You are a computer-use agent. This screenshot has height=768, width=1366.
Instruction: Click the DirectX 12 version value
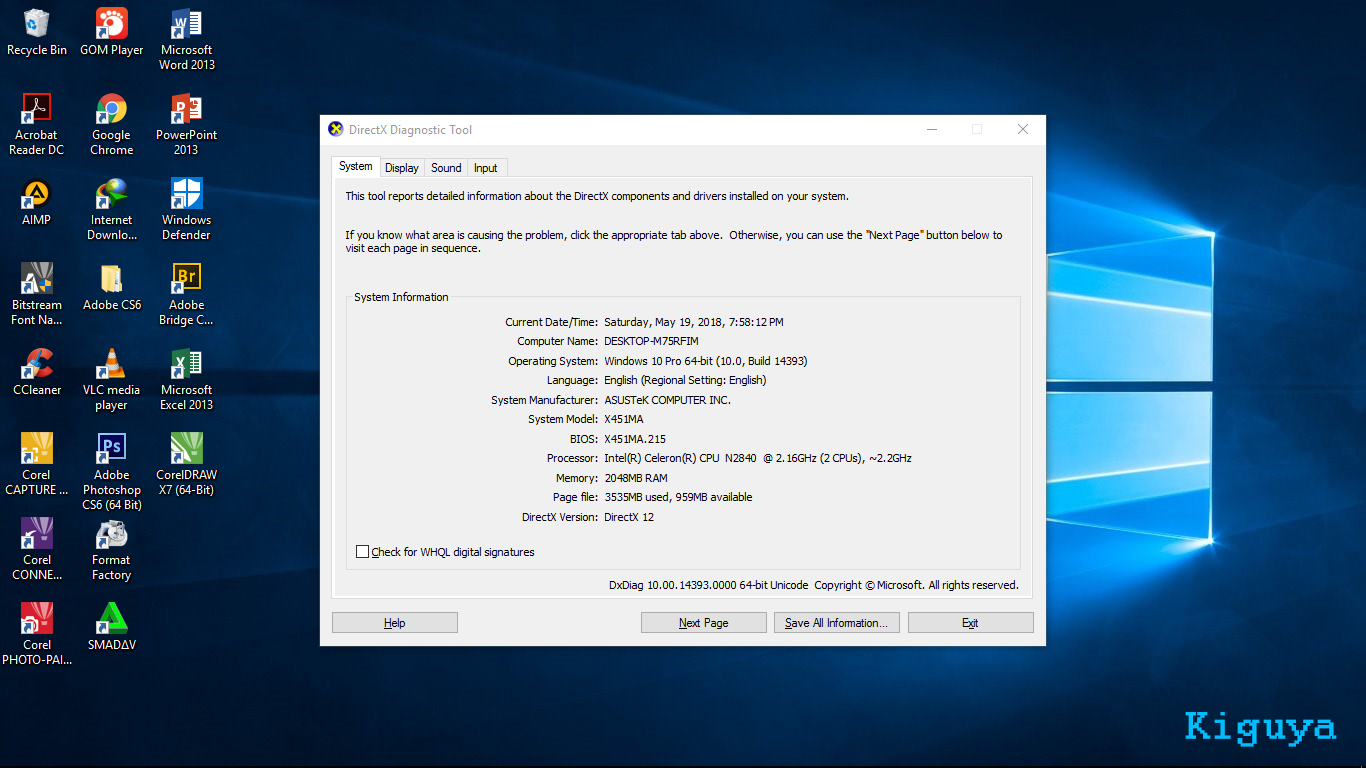(x=629, y=517)
